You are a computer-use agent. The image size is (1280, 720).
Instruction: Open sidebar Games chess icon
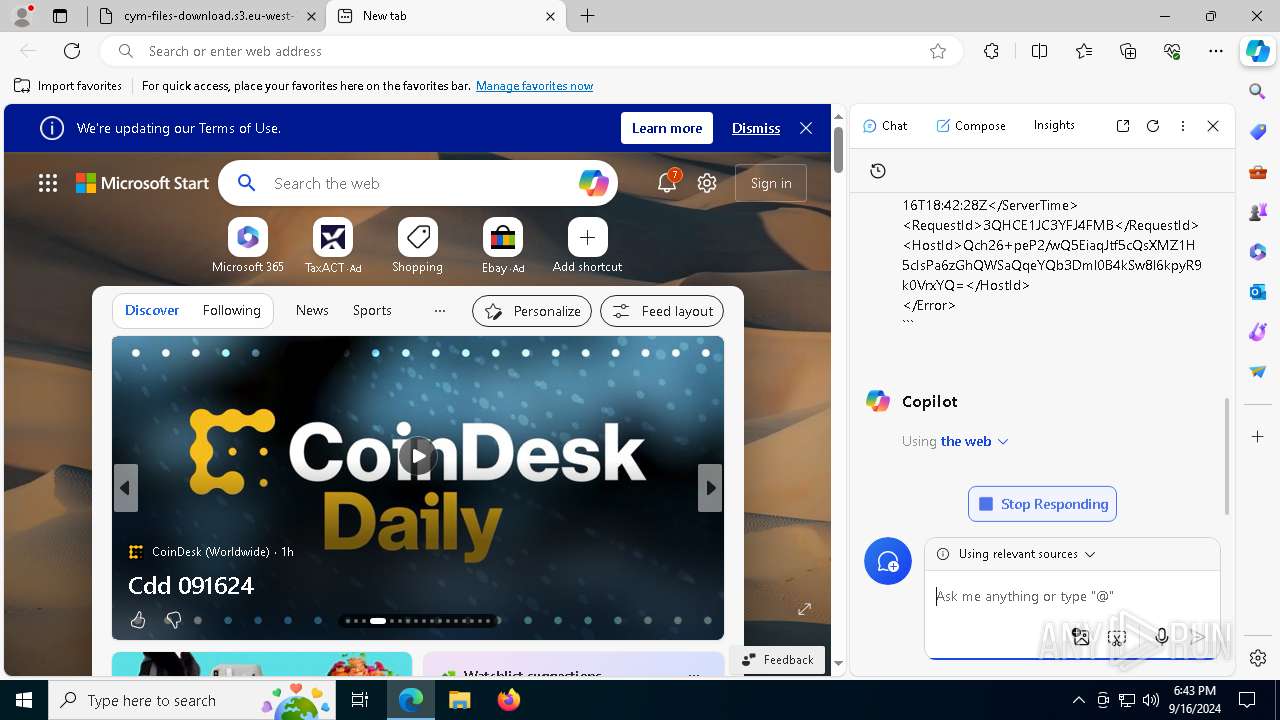pos(1258,212)
